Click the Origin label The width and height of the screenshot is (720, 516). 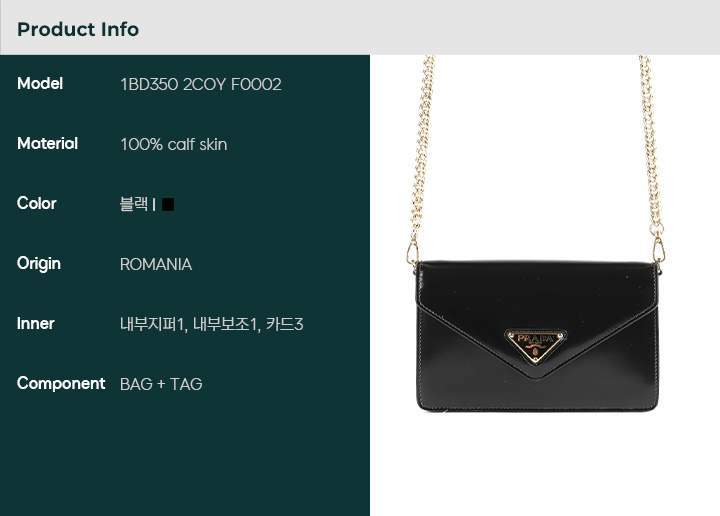pos(39,264)
